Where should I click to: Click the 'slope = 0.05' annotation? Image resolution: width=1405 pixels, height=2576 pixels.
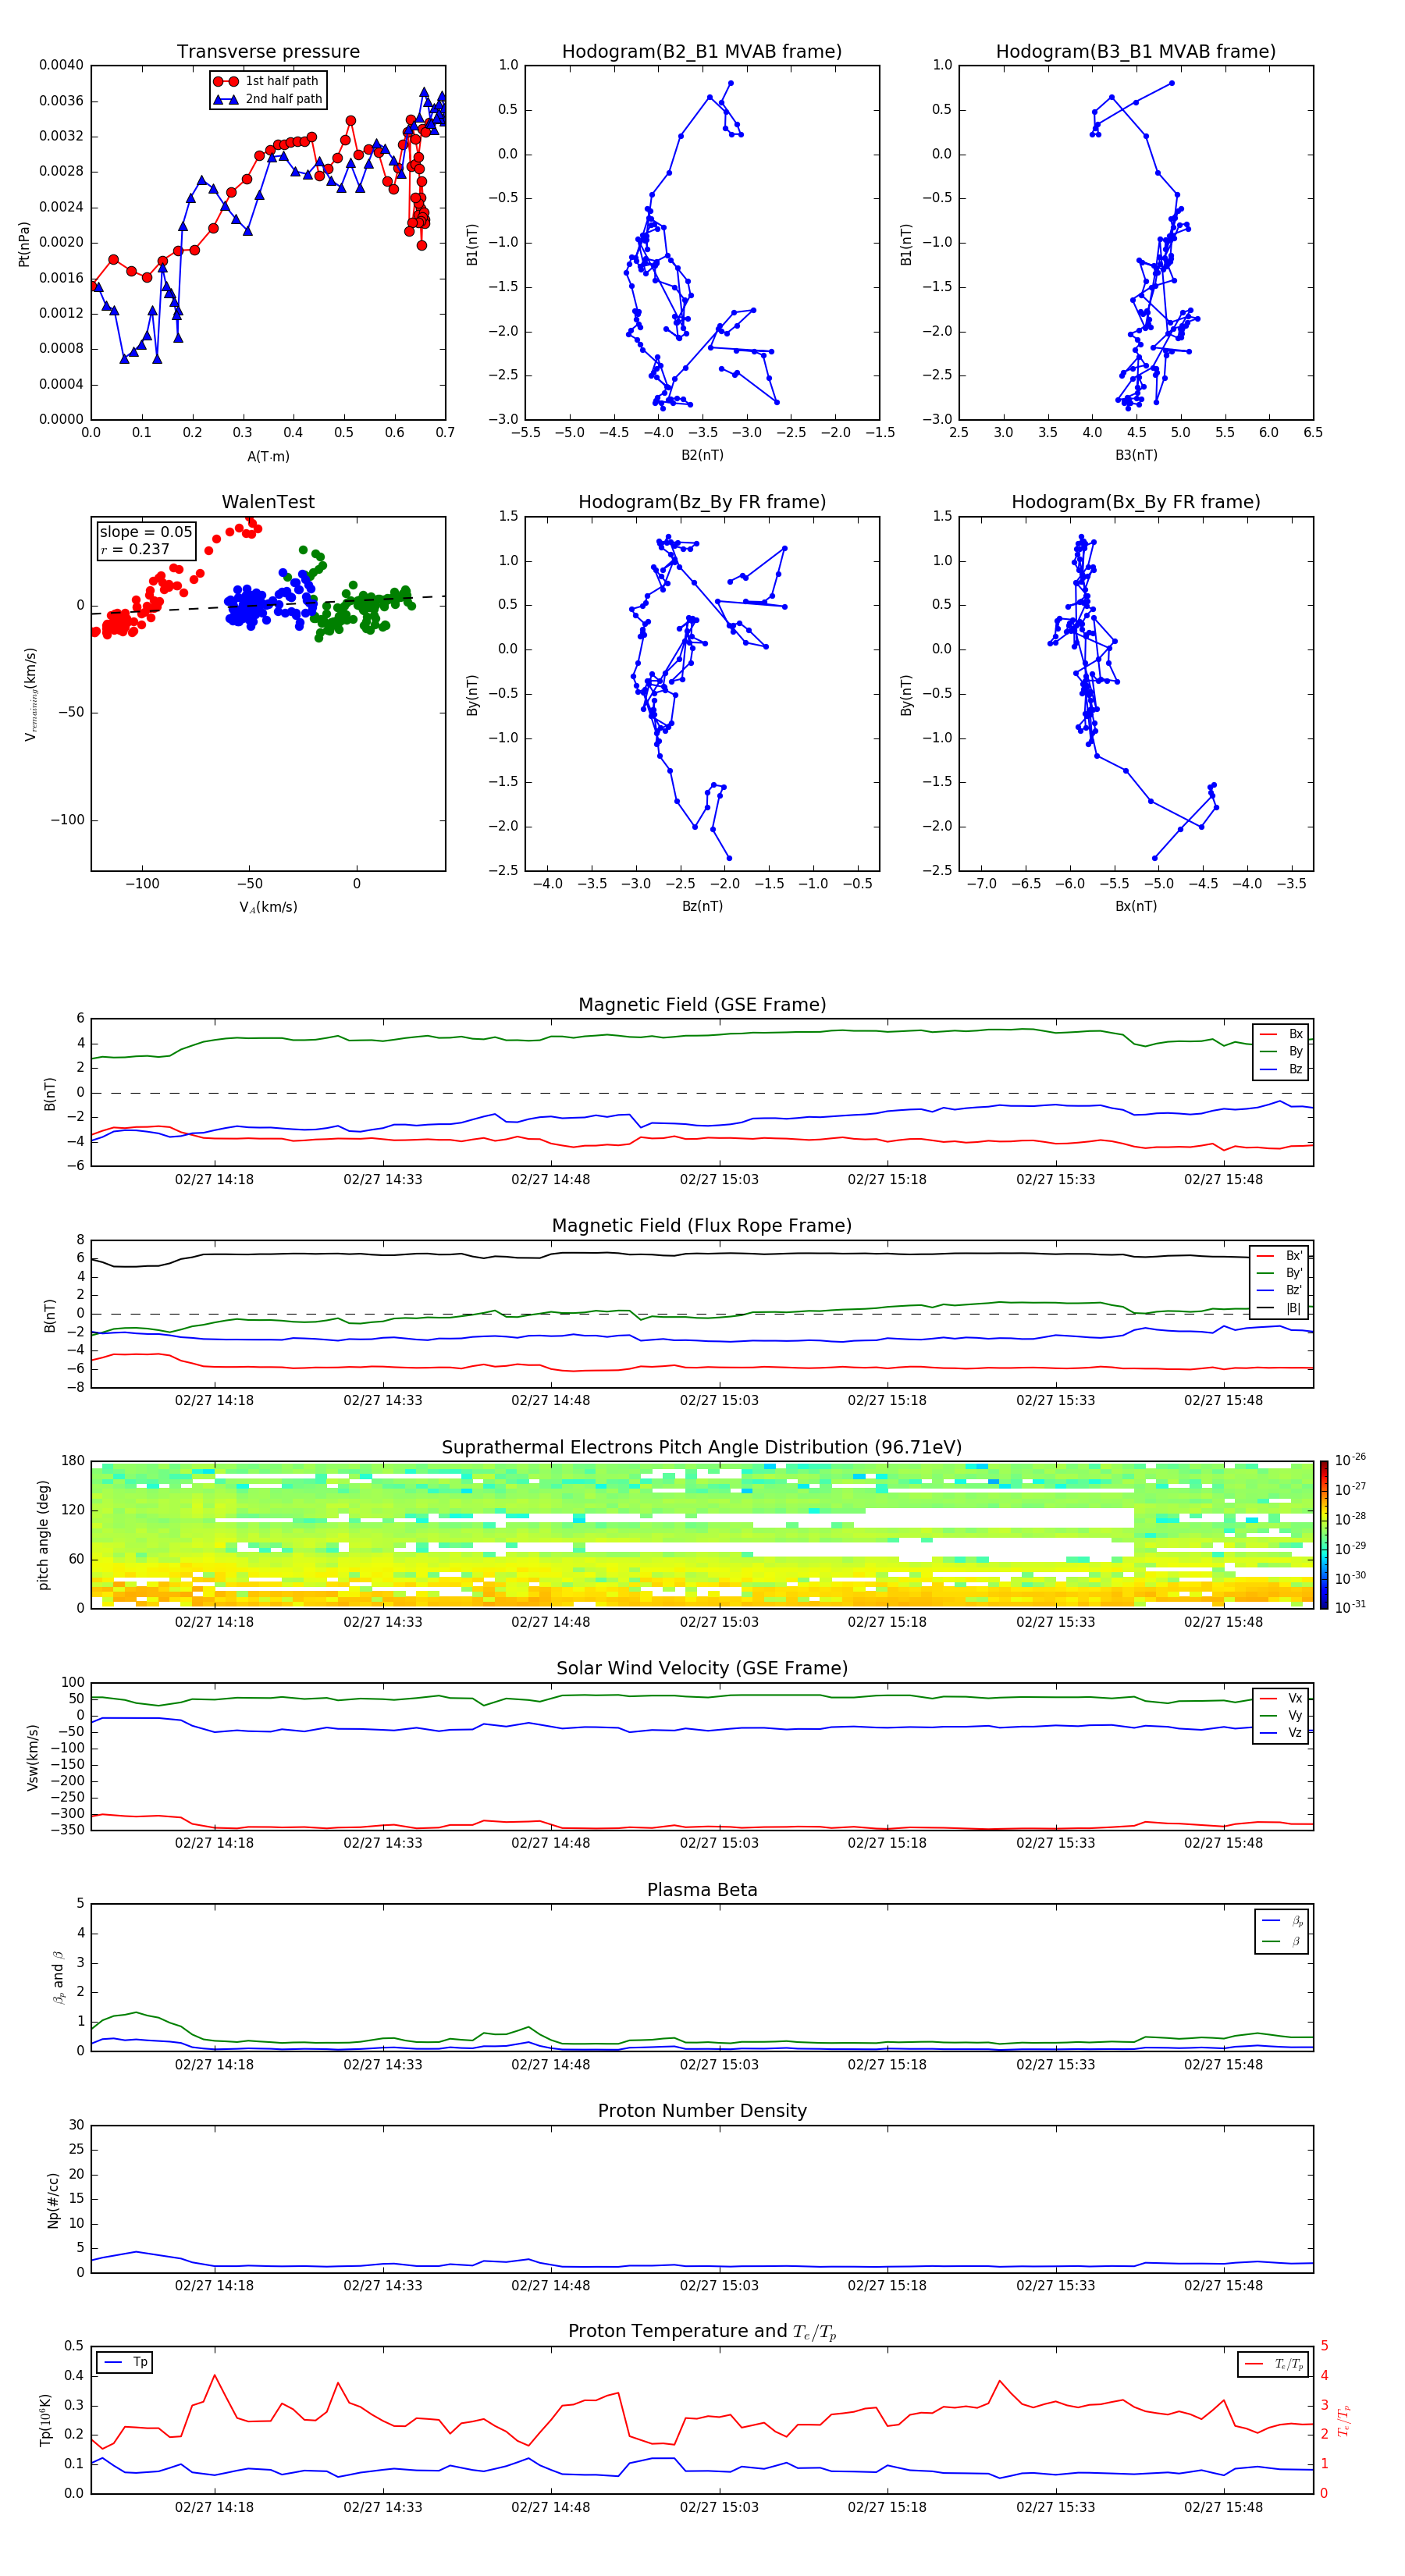click(146, 532)
